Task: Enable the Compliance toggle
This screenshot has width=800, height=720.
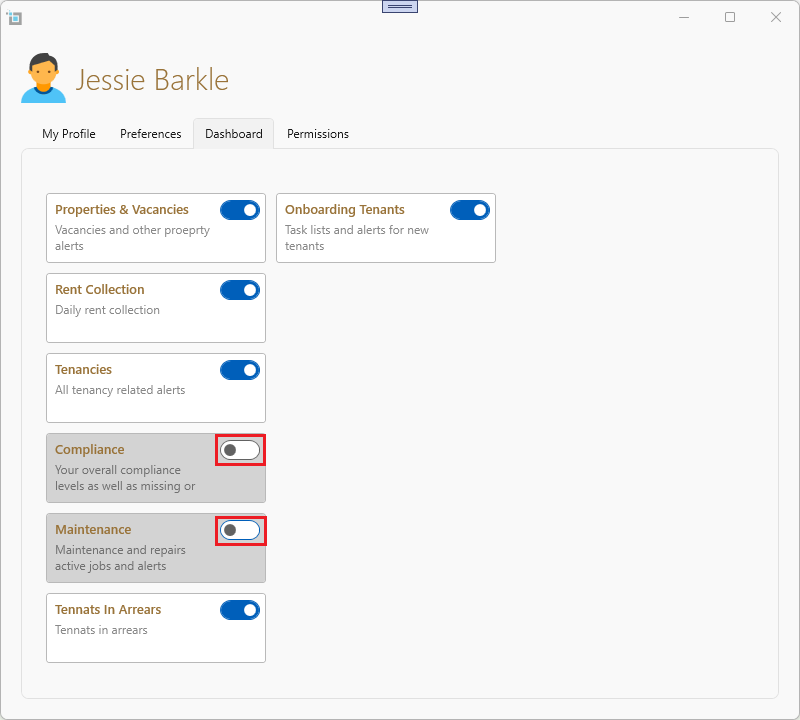Action: [240, 450]
